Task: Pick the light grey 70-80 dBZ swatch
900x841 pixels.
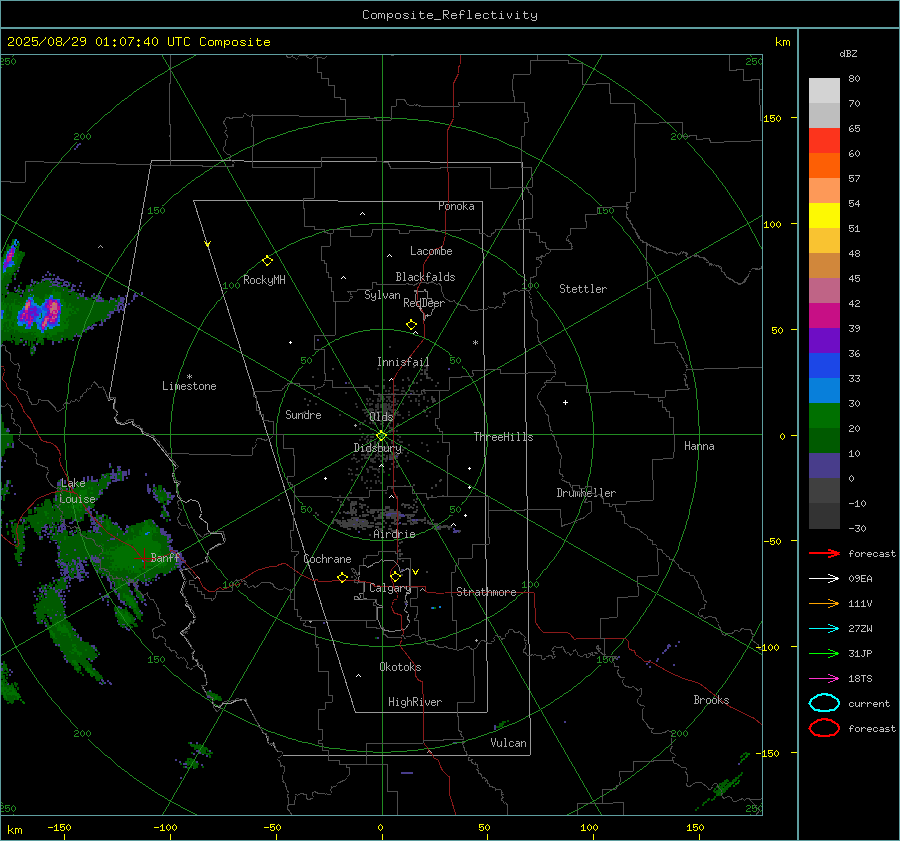Action: pyautogui.click(x=824, y=91)
